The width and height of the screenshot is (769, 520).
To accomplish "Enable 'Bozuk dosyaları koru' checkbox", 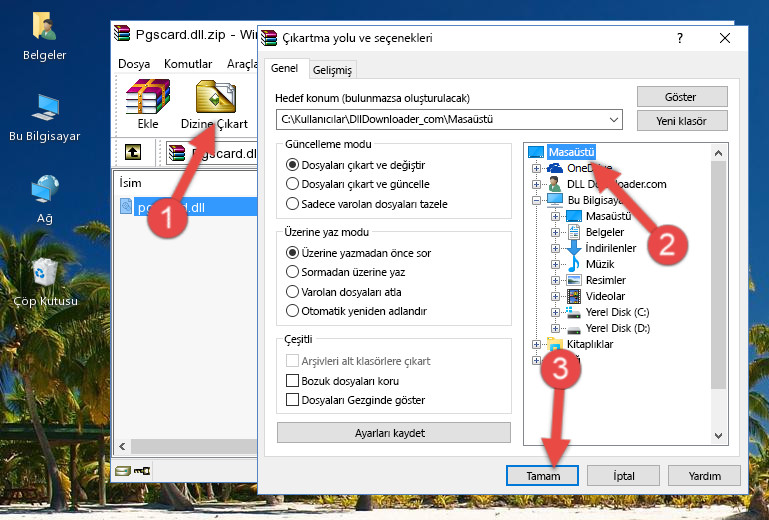I will pos(292,381).
